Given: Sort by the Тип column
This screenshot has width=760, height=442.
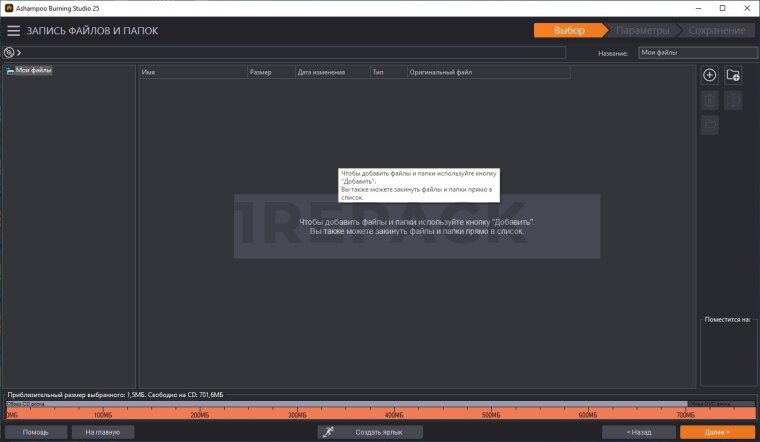Looking at the screenshot, I should tap(389, 72).
